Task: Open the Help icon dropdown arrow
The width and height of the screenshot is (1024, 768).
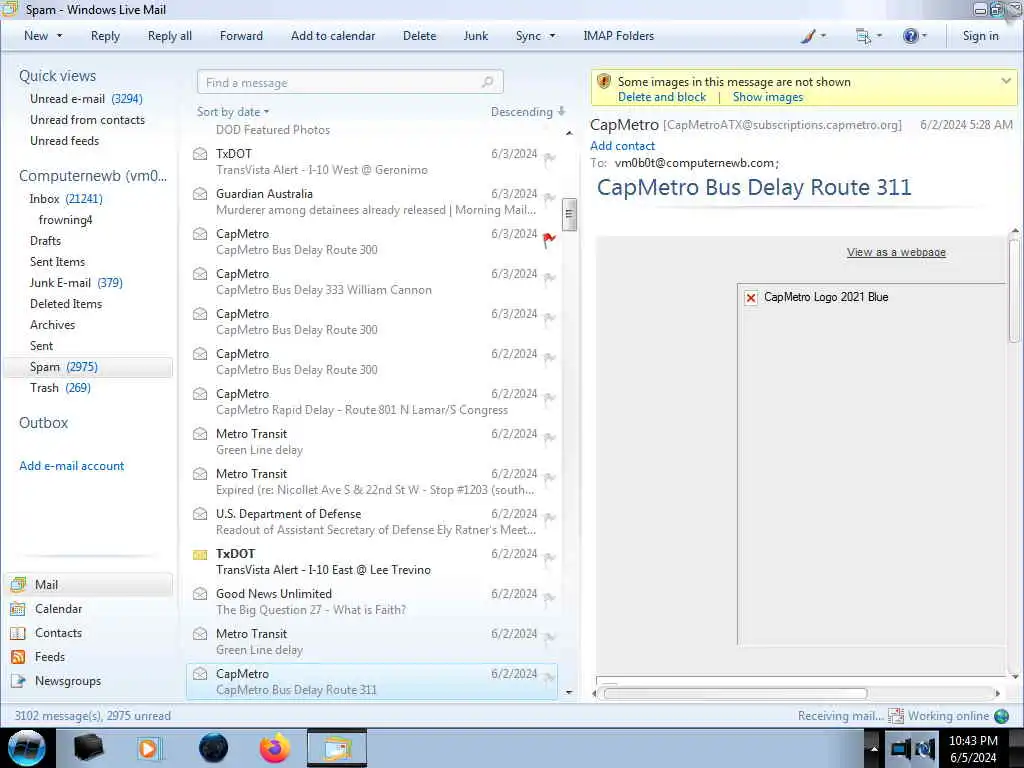Action: click(x=924, y=36)
